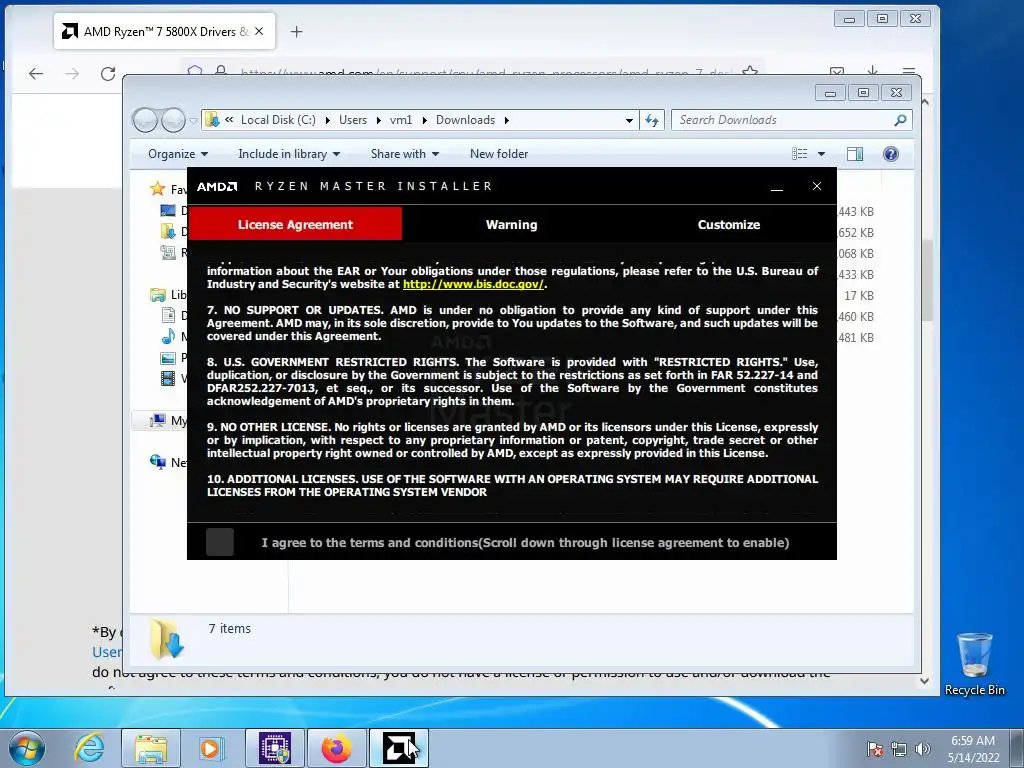
Task: Click Firefox back arrow button
Action: click(36, 74)
